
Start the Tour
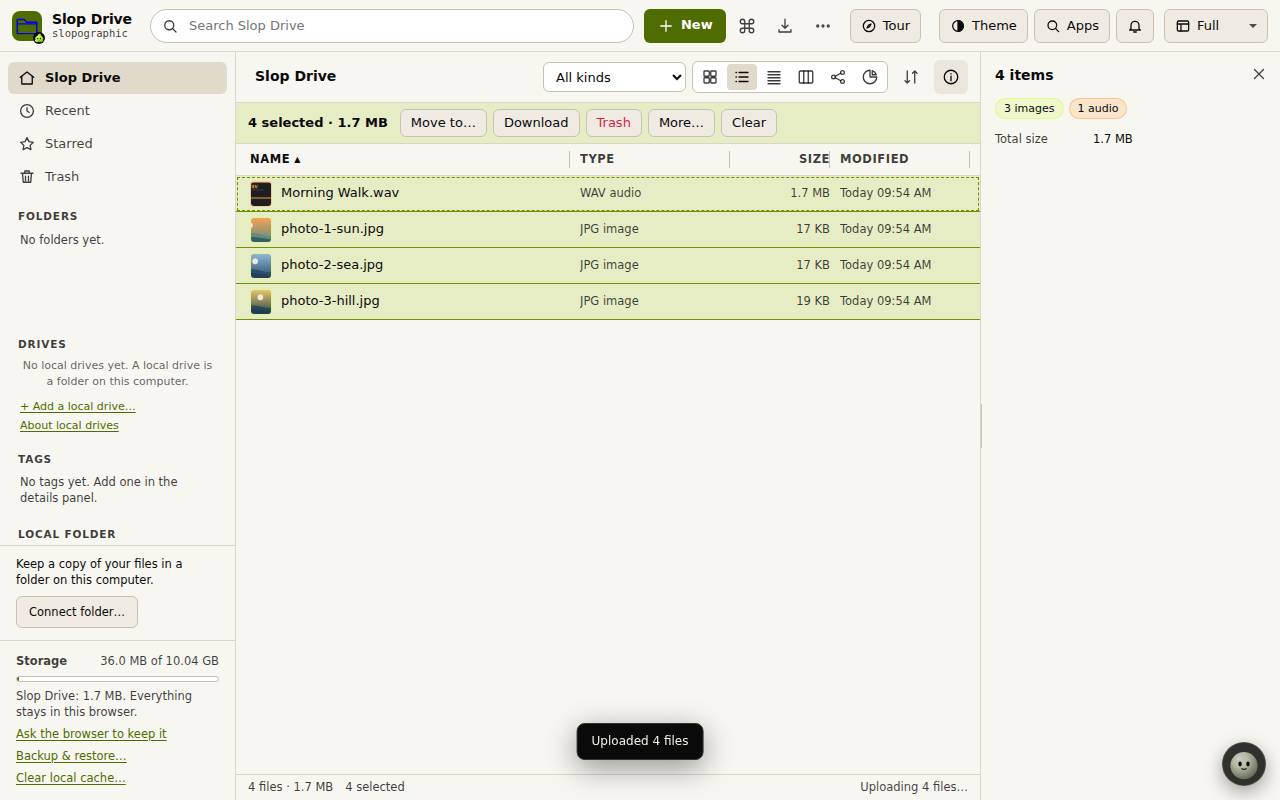(x=885, y=26)
